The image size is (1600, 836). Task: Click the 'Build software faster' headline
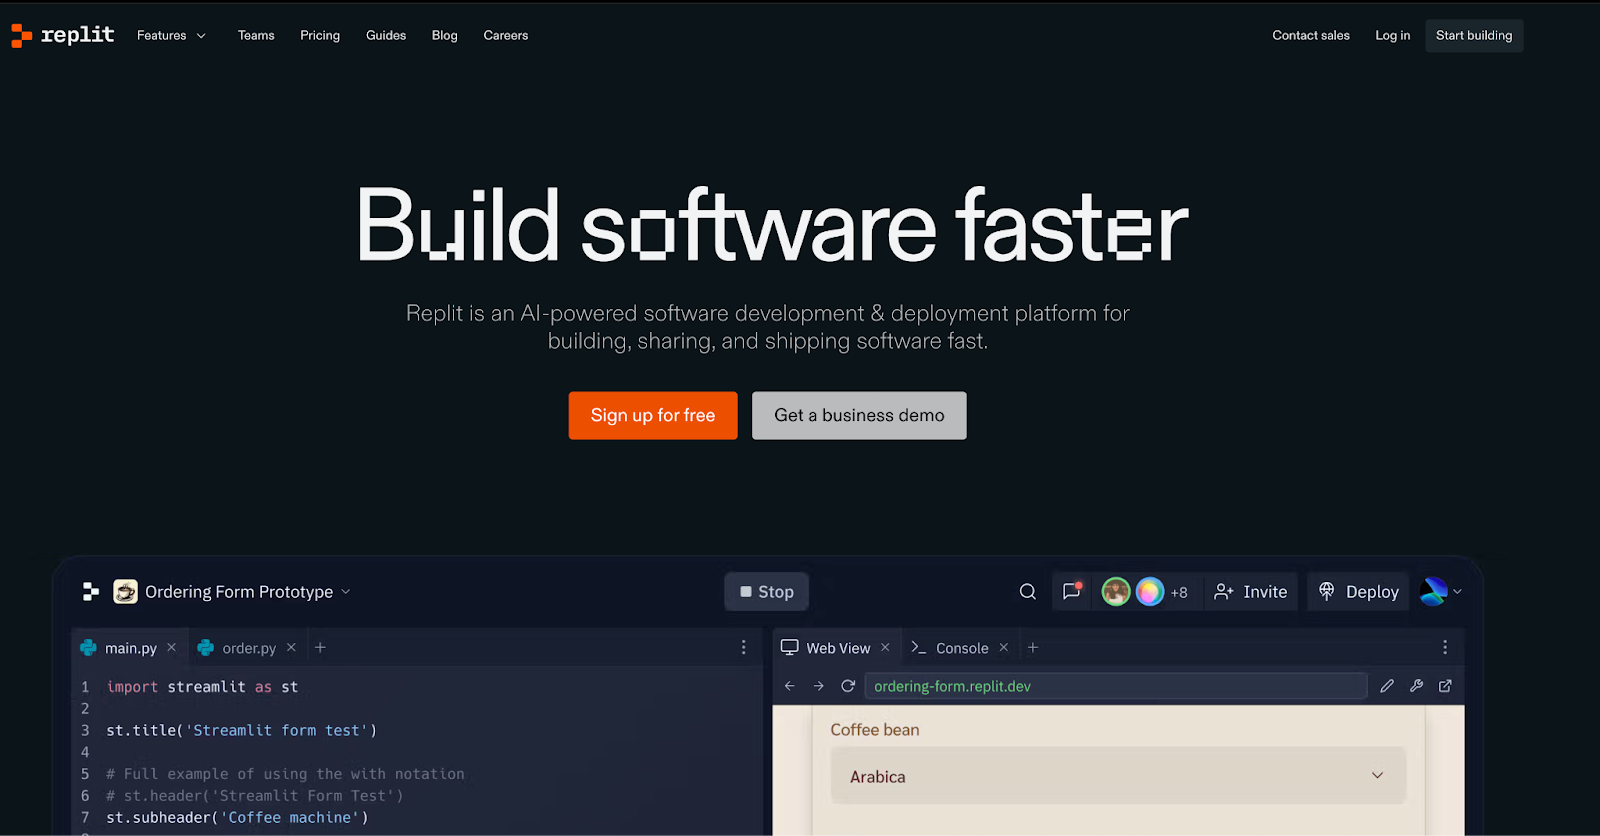coord(772,226)
